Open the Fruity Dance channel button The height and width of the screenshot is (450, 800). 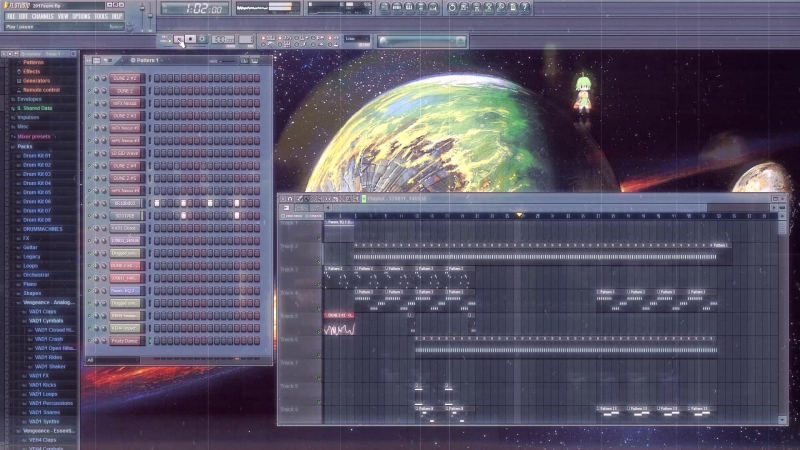pos(126,341)
